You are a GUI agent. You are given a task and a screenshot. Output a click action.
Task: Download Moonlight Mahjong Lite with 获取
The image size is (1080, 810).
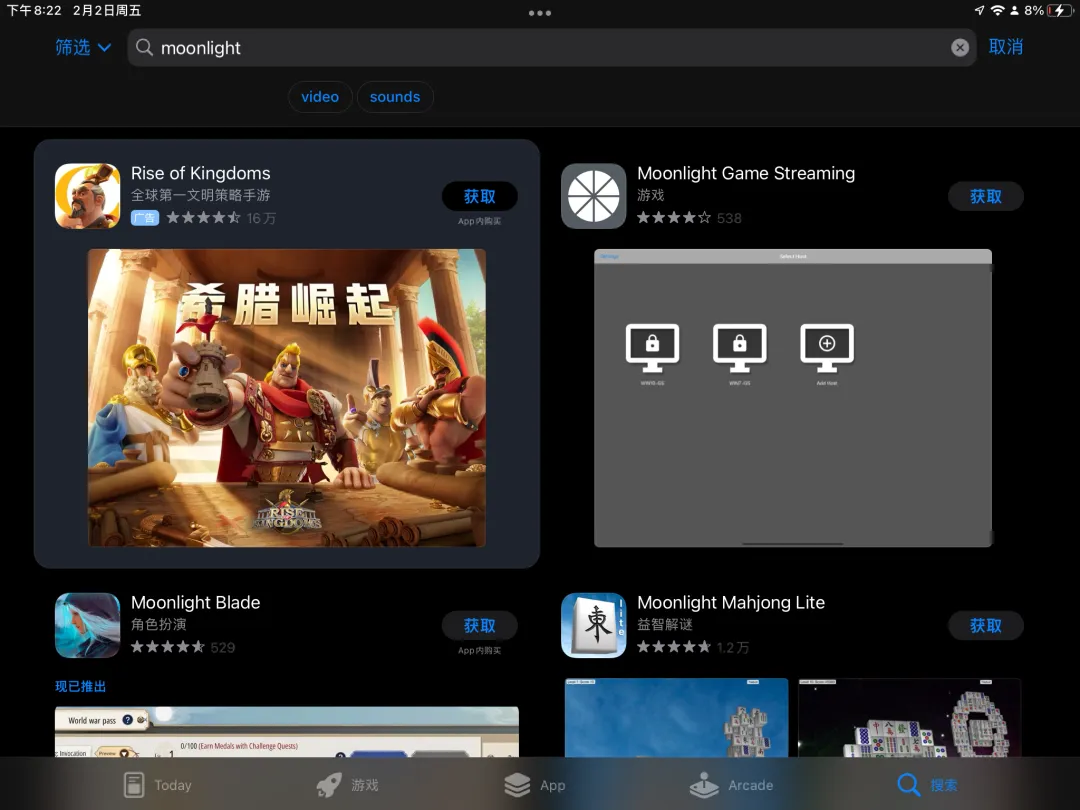point(985,626)
